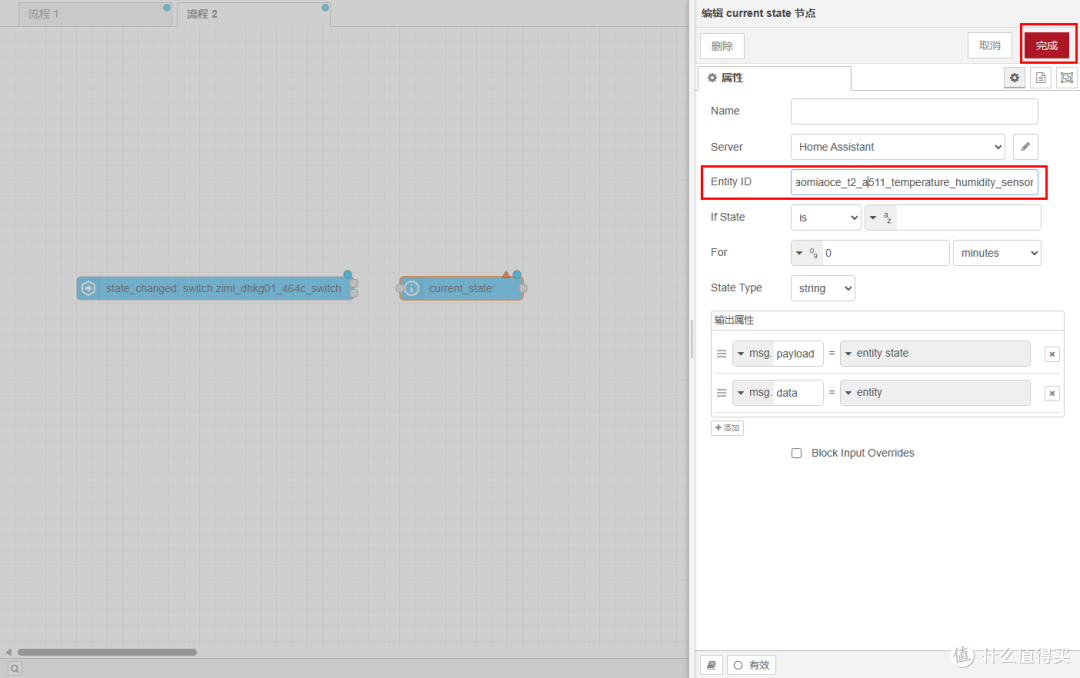The image size is (1080, 678).
Task: Open the State Type dropdown
Action: point(822,288)
